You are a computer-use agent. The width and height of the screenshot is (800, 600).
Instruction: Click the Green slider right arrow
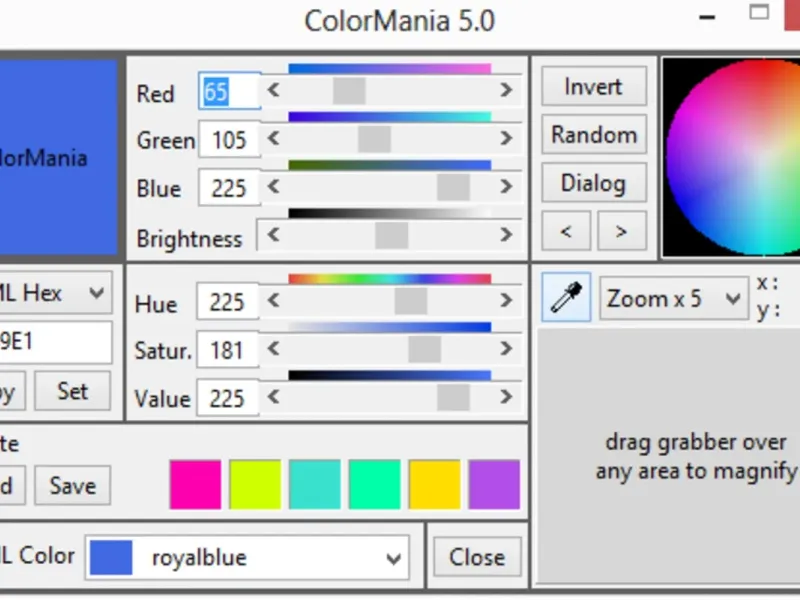(x=506, y=138)
